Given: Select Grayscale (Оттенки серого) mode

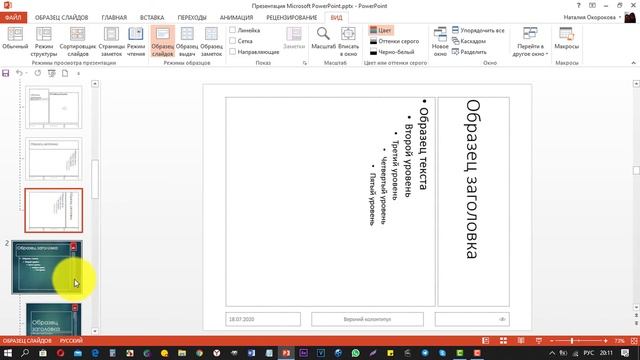Looking at the screenshot, I should coord(394,41).
